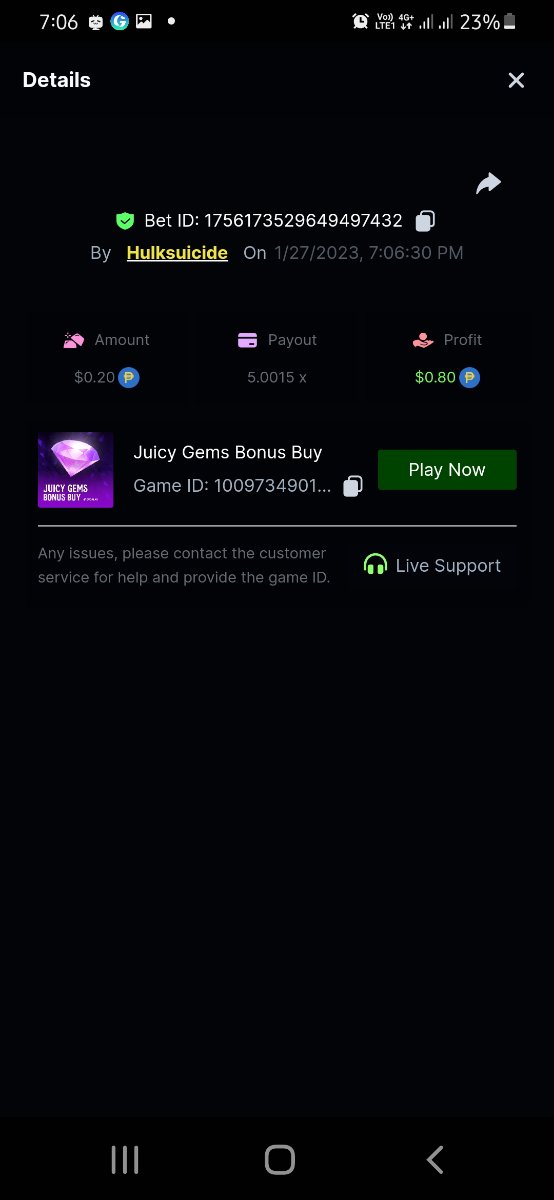Open the Juicy Gems game thumbnail

[x=75, y=470]
